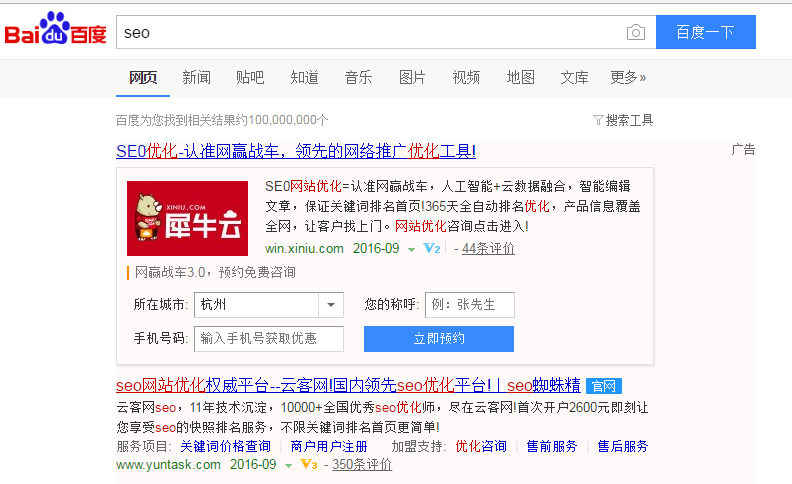The height and width of the screenshot is (484, 792).
Task: Expand dropdown arrow next to win.xiniu.com date
Action: pyautogui.click(x=412, y=250)
